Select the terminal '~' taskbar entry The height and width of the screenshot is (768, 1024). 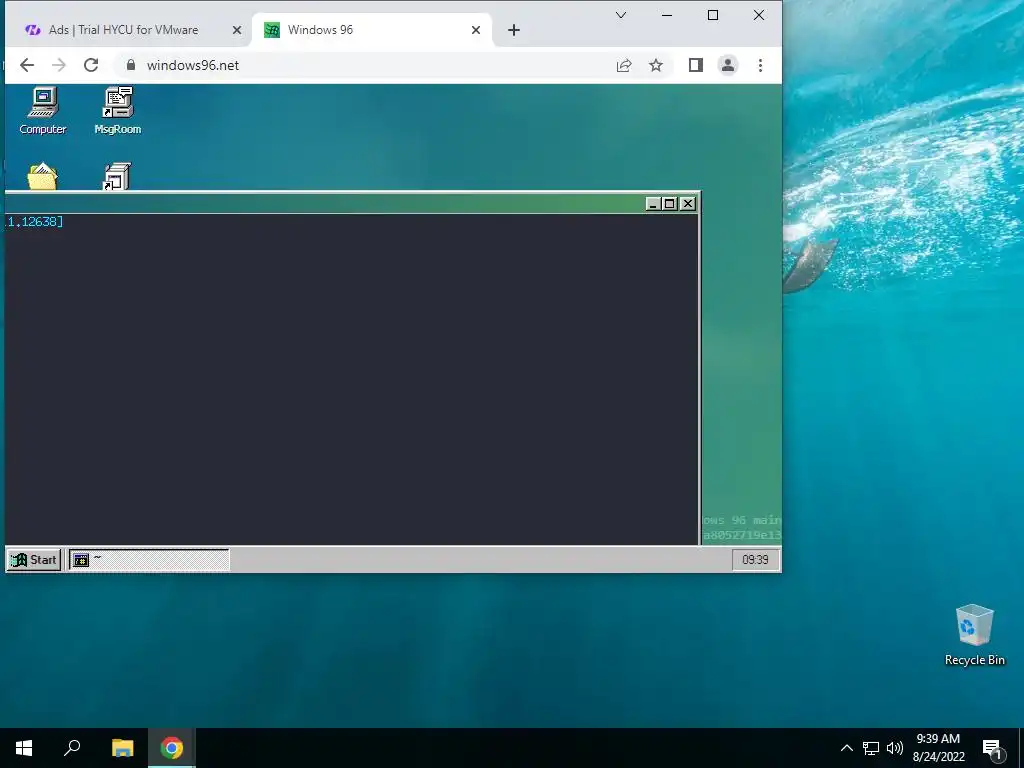coord(149,560)
